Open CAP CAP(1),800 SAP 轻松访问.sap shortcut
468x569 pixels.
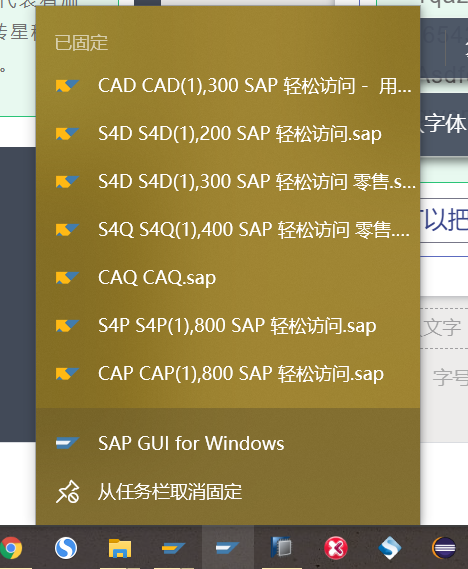228,373
